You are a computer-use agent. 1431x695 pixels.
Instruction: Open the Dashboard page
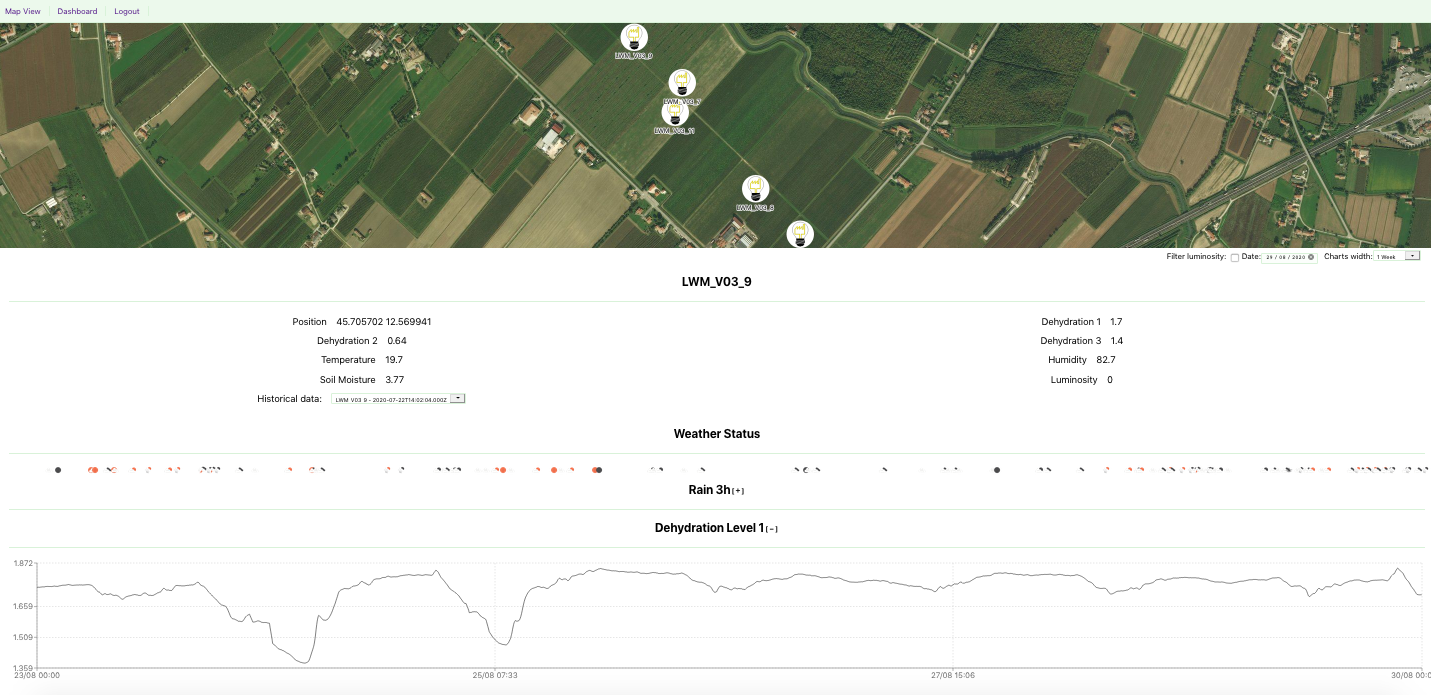click(77, 11)
